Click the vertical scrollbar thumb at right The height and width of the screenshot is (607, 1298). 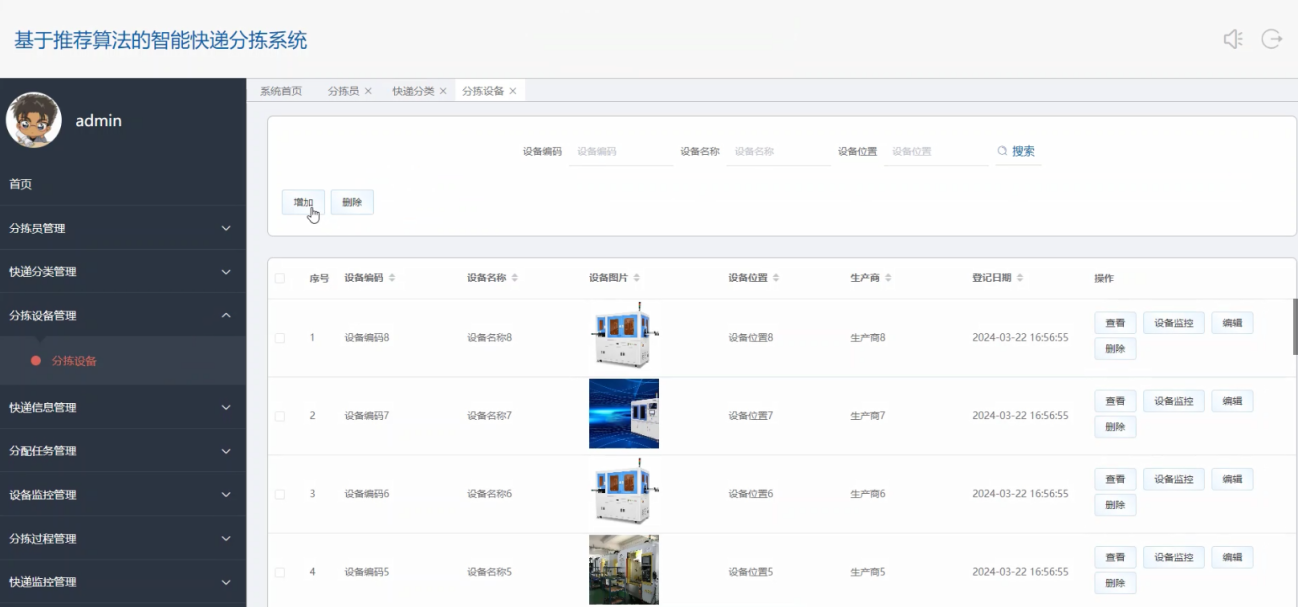(1295, 327)
